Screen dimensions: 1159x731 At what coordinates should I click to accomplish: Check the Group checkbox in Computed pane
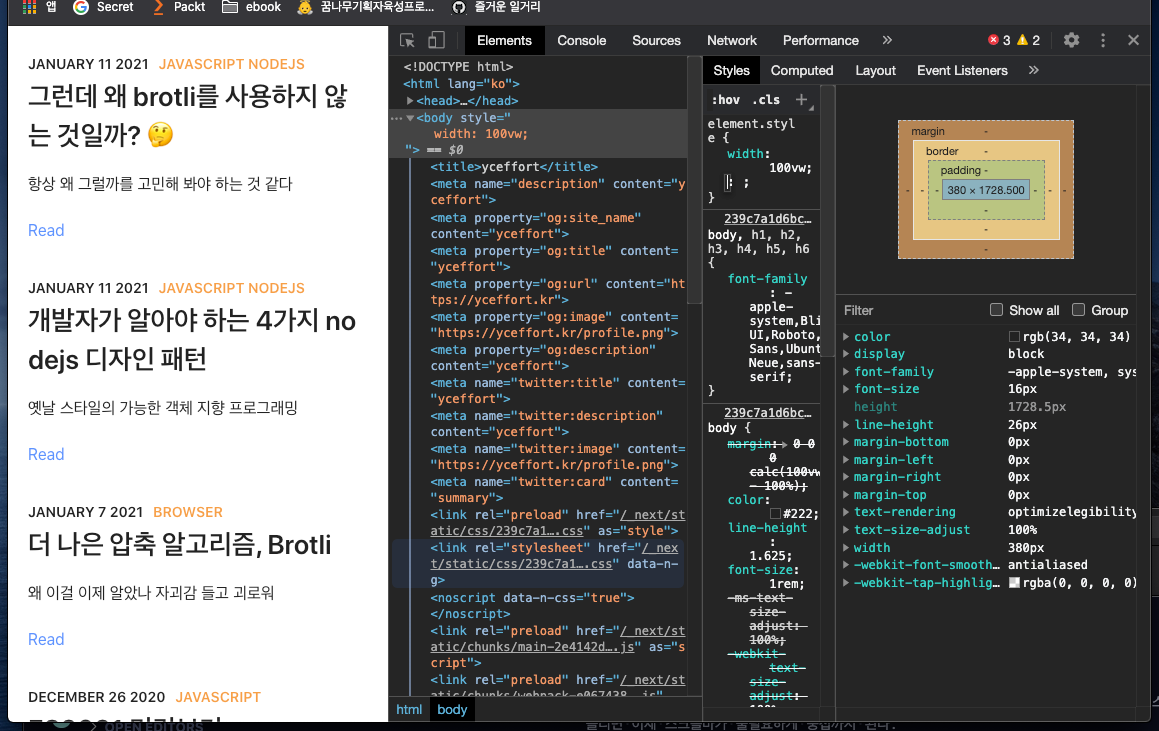[x=1078, y=310]
